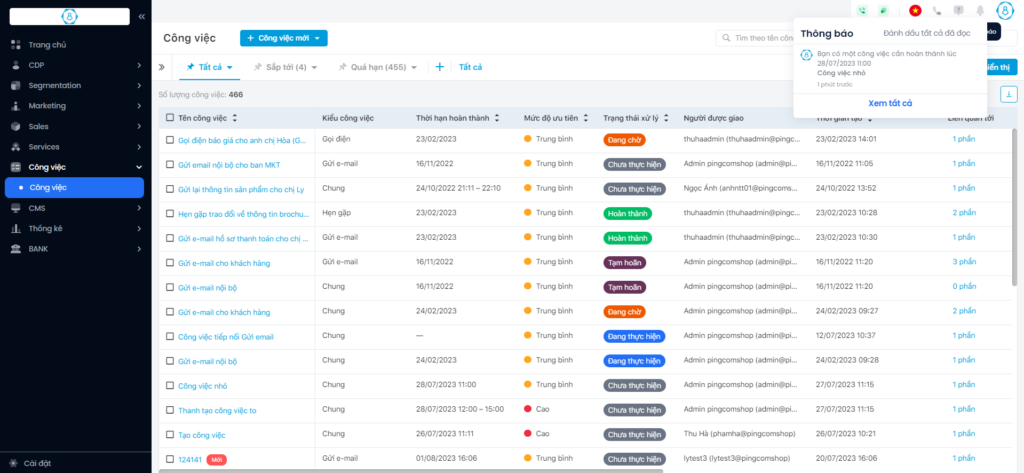The width and height of the screenshot is (1024, 473).
Task: Click the download export icon
Action: [1009, 94]
